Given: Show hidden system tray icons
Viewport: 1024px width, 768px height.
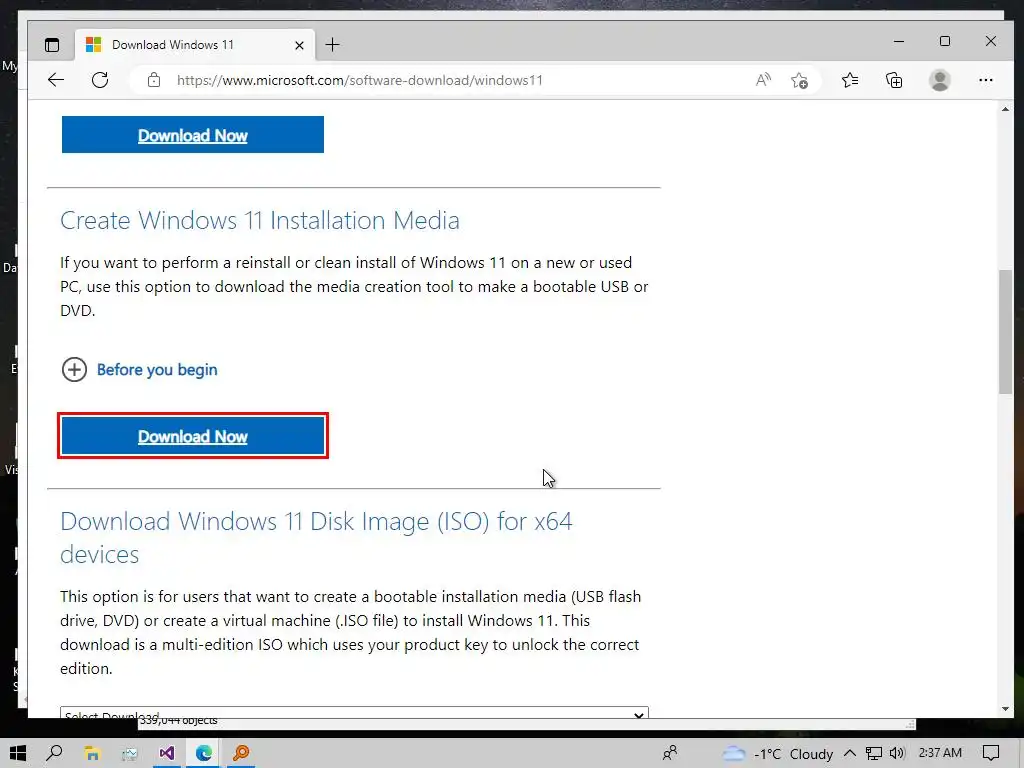Looking at the screenshot, I should 850,754.
